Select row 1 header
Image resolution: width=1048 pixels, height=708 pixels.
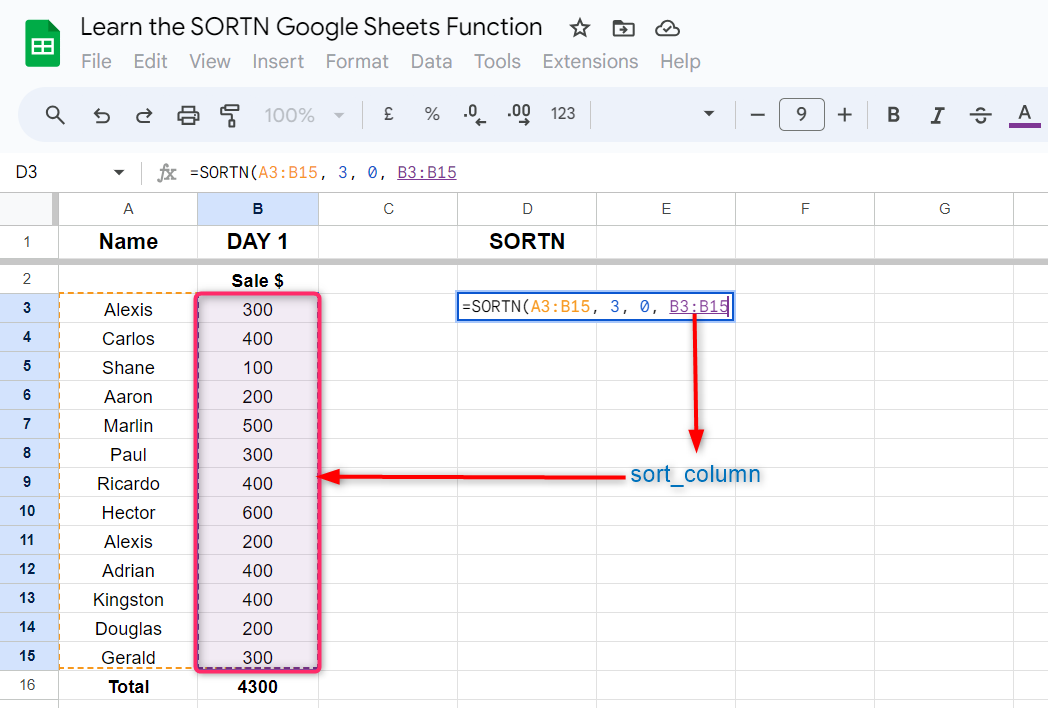(x=27, y=241)
